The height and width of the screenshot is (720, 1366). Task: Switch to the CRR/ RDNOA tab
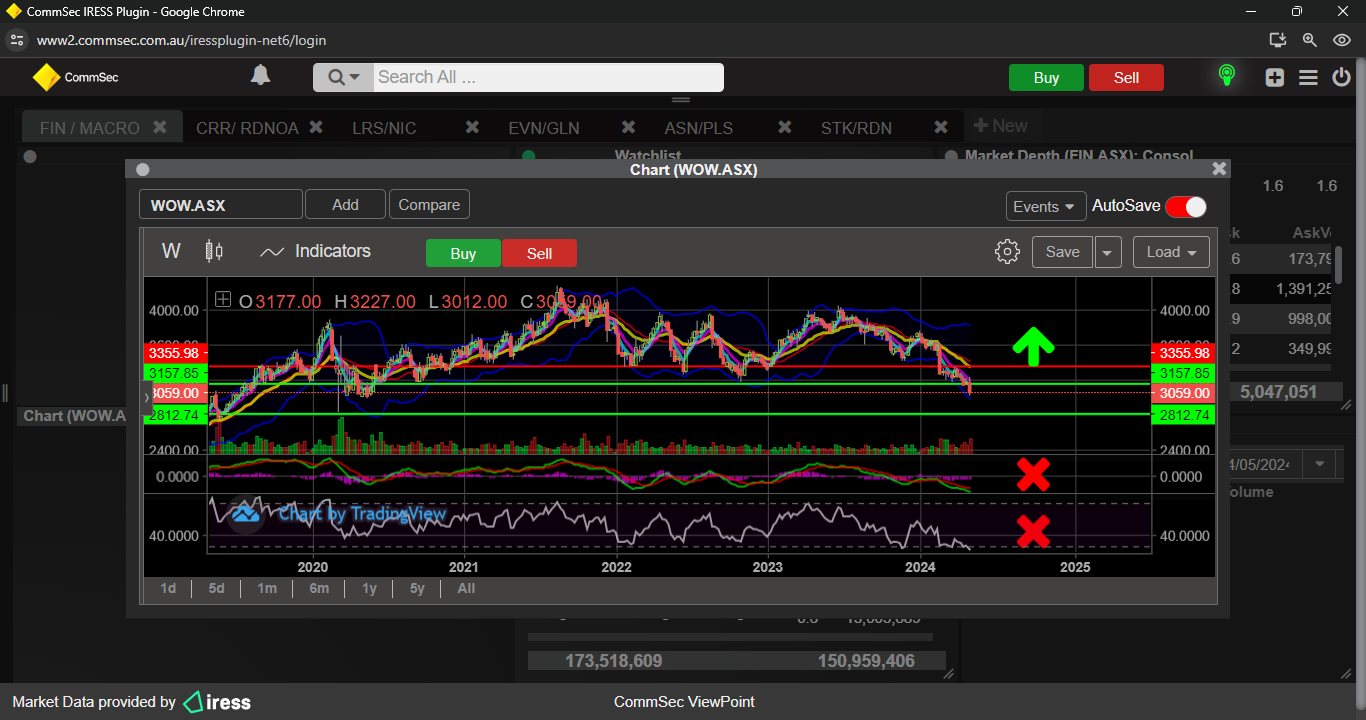click(x=247, y=128)
